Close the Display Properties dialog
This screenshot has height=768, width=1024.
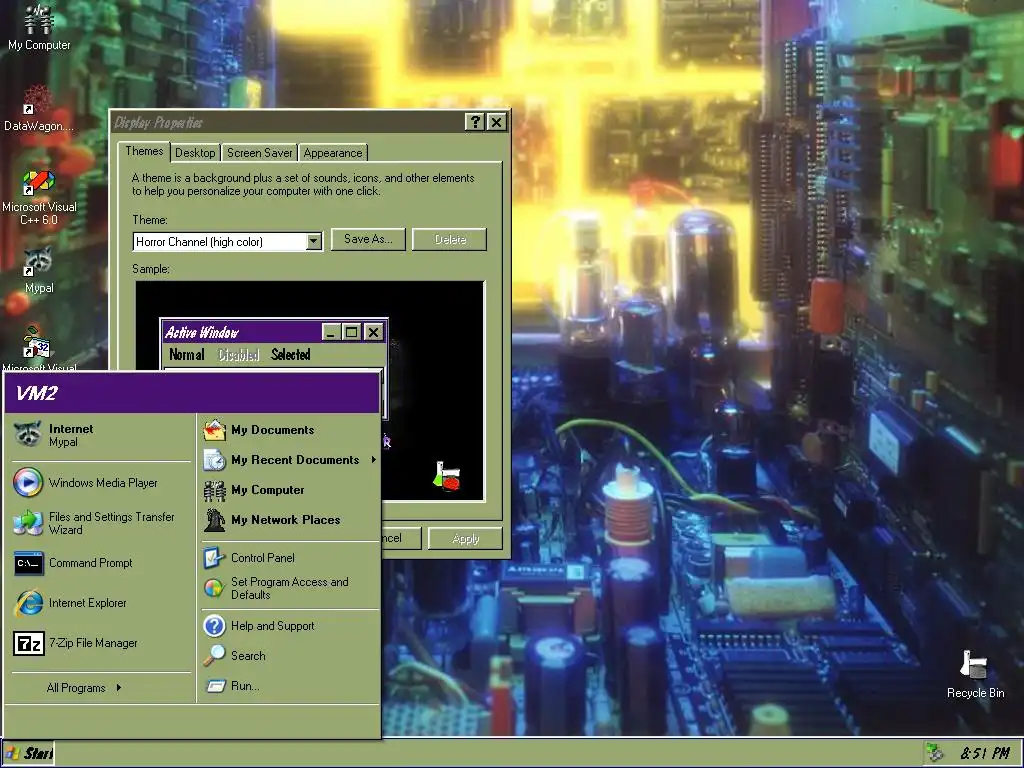[496, 122]
